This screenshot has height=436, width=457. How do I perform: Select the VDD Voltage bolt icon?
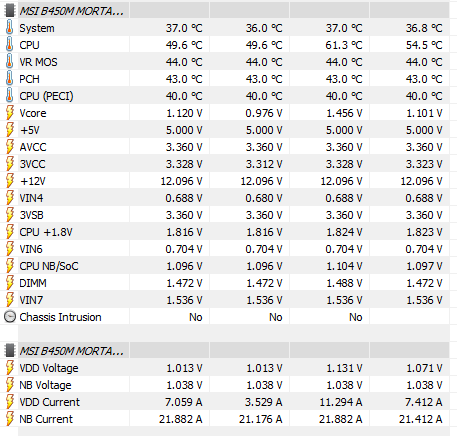pyautogui.click(x=10, y=368)
